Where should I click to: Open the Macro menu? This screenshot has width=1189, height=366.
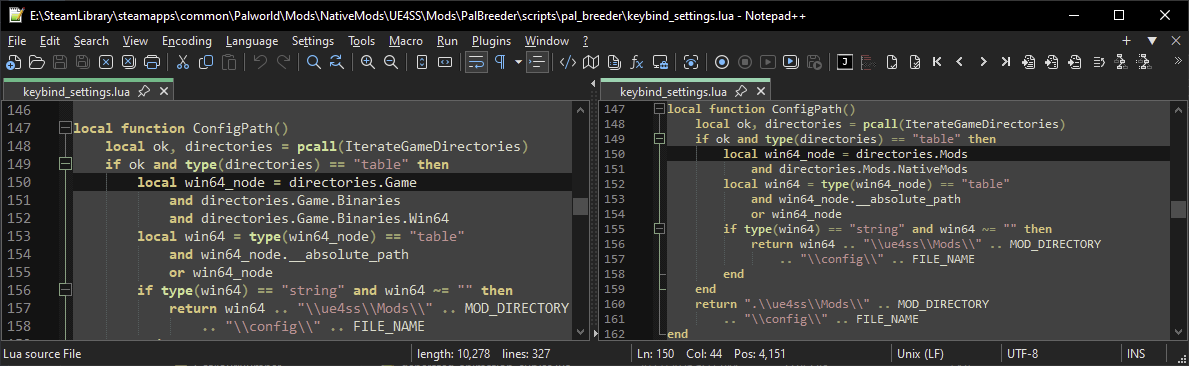(406, 41)
